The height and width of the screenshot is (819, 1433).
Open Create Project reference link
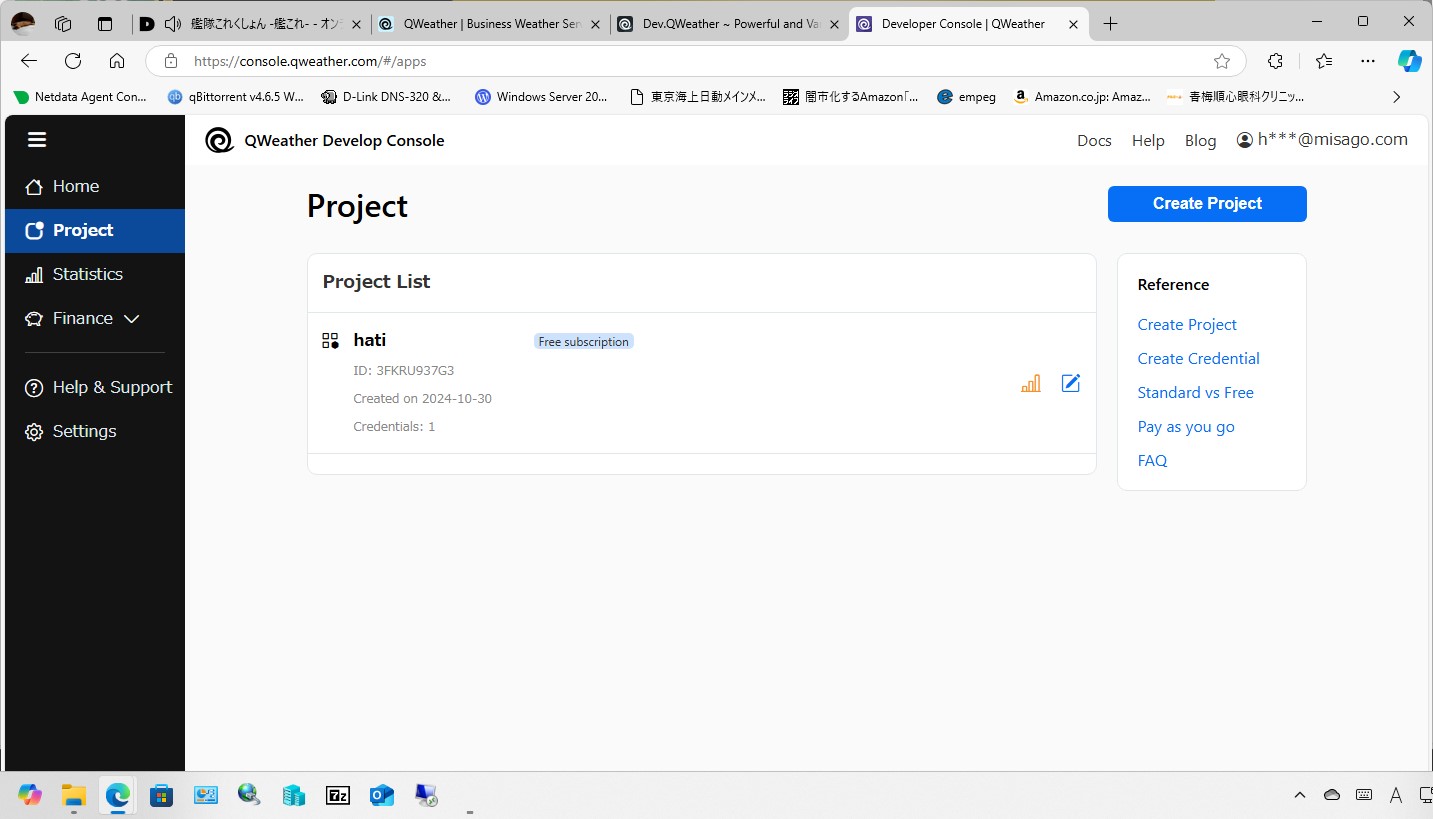(1187, 325)
